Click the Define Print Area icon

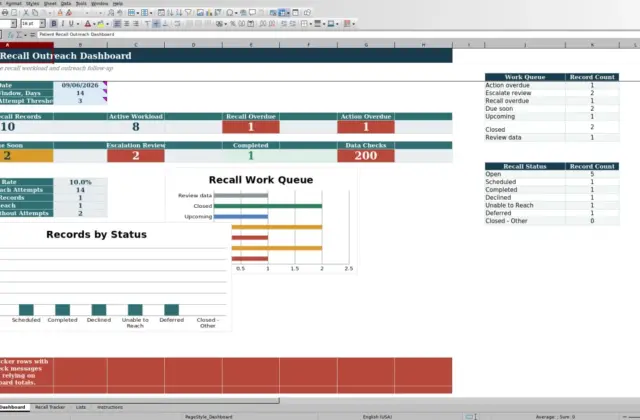tap(273, 13)
